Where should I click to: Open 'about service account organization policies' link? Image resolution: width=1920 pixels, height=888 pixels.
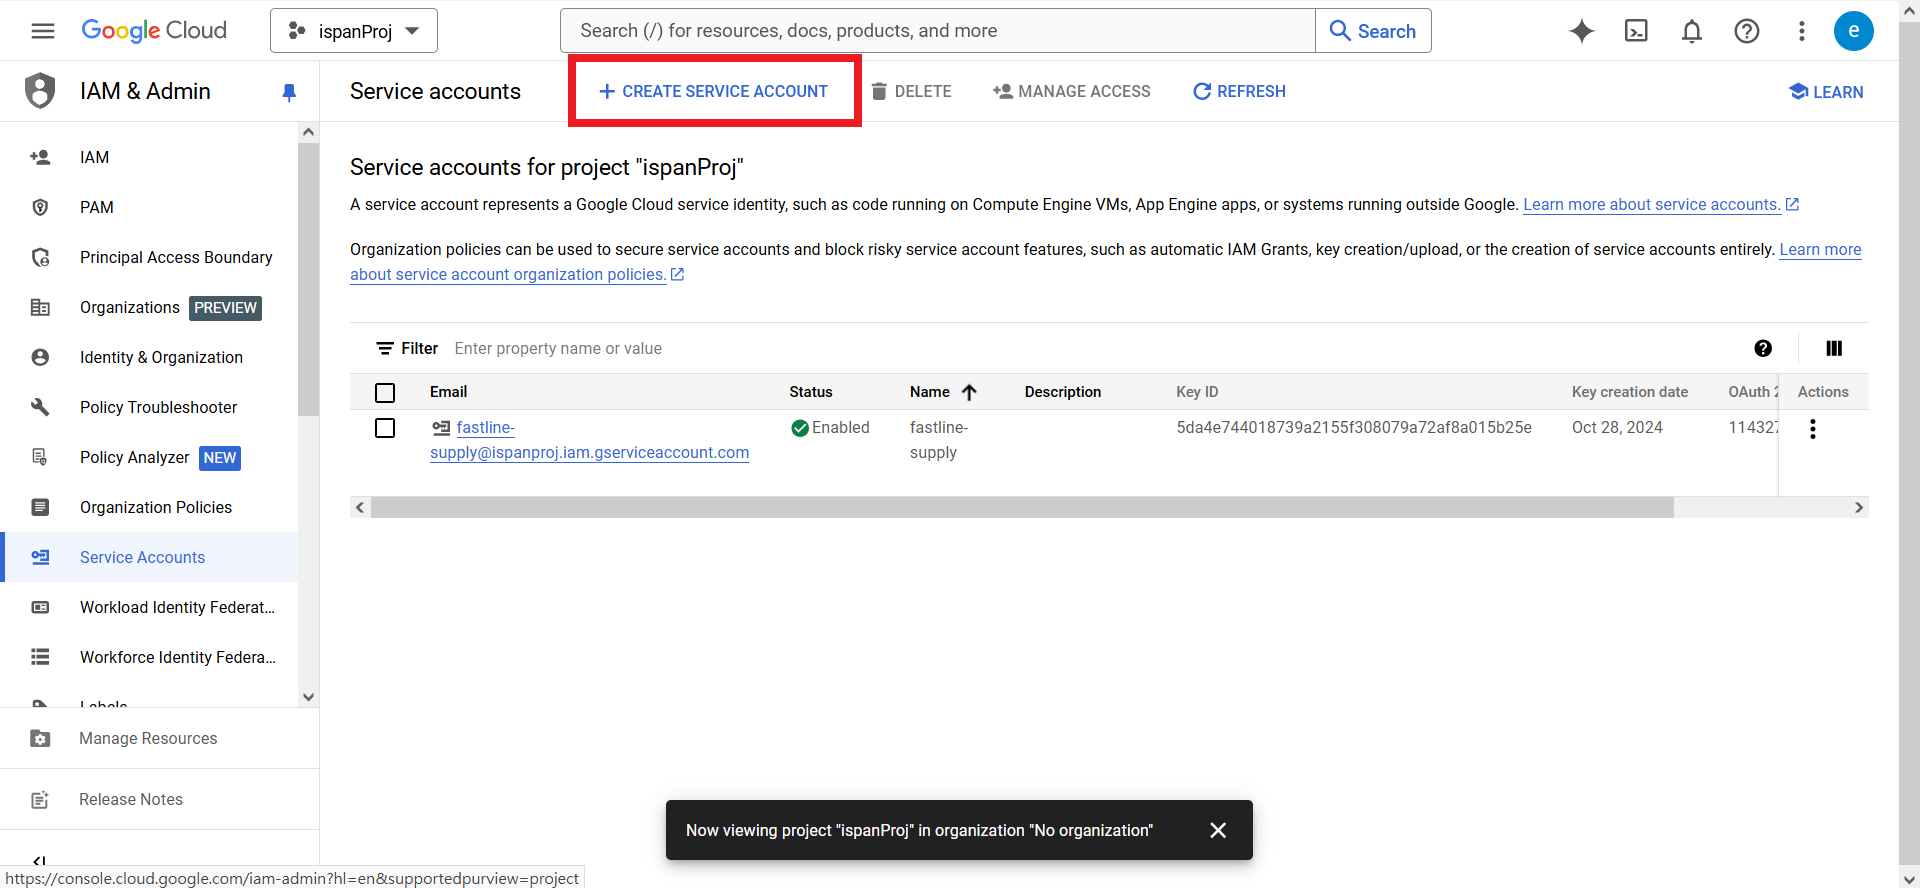pos(508,274)
